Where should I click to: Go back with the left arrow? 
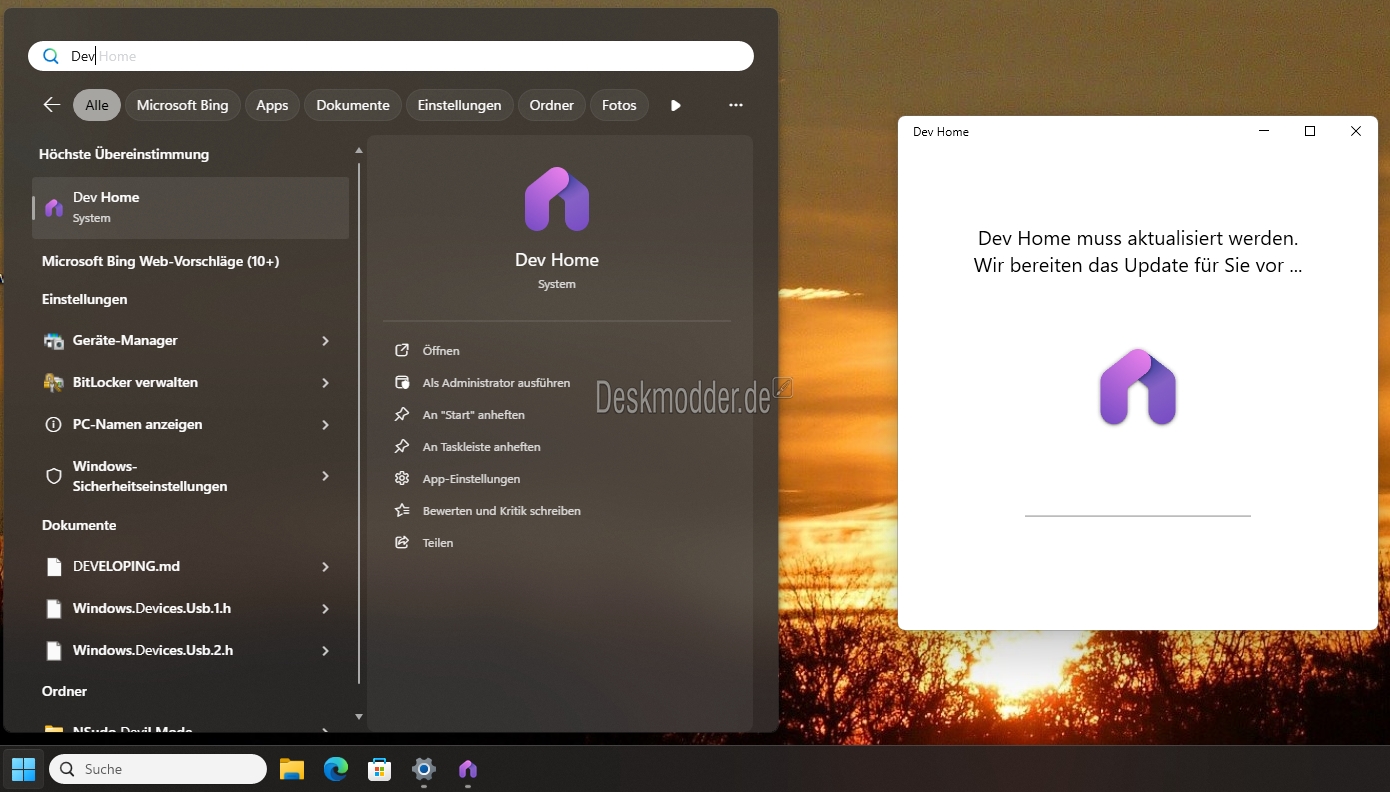click(x=52, y=105)
